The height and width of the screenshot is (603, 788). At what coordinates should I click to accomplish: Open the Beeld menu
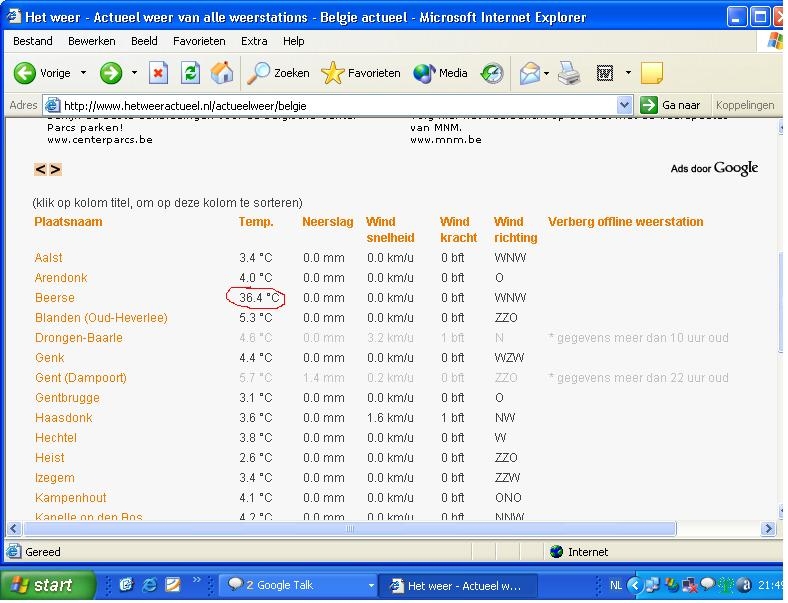click(144, 41)
